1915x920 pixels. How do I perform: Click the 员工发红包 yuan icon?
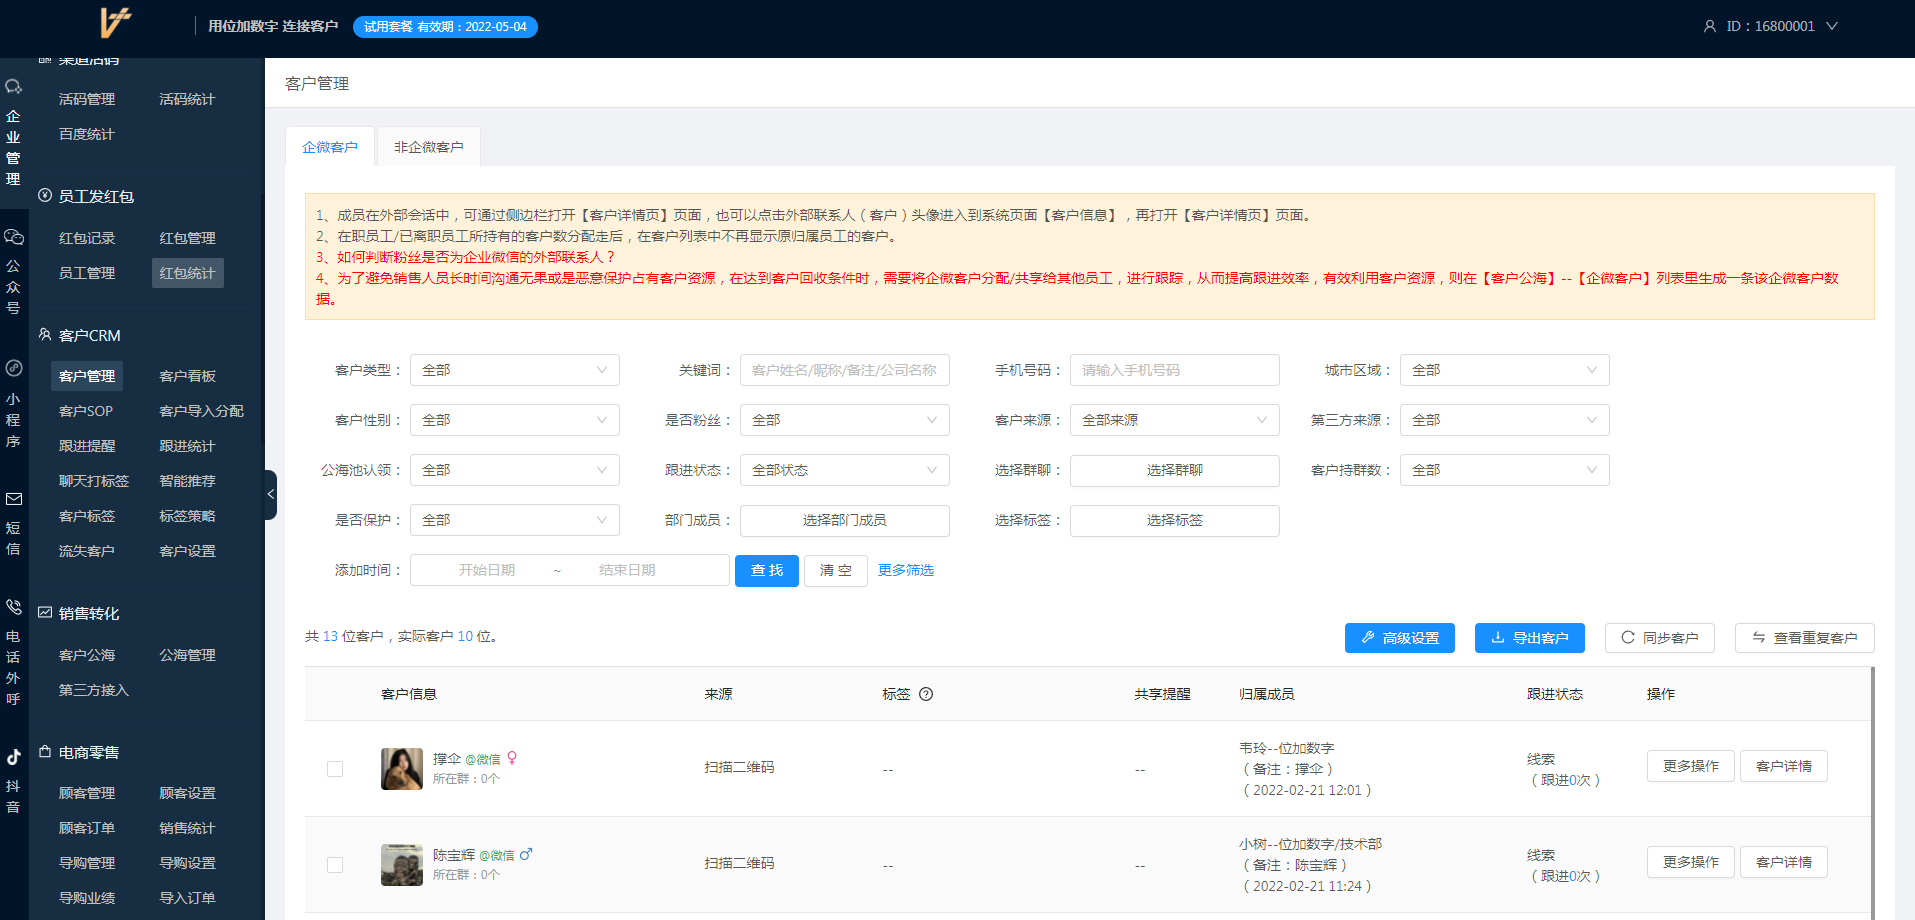[x=45, y=196]
